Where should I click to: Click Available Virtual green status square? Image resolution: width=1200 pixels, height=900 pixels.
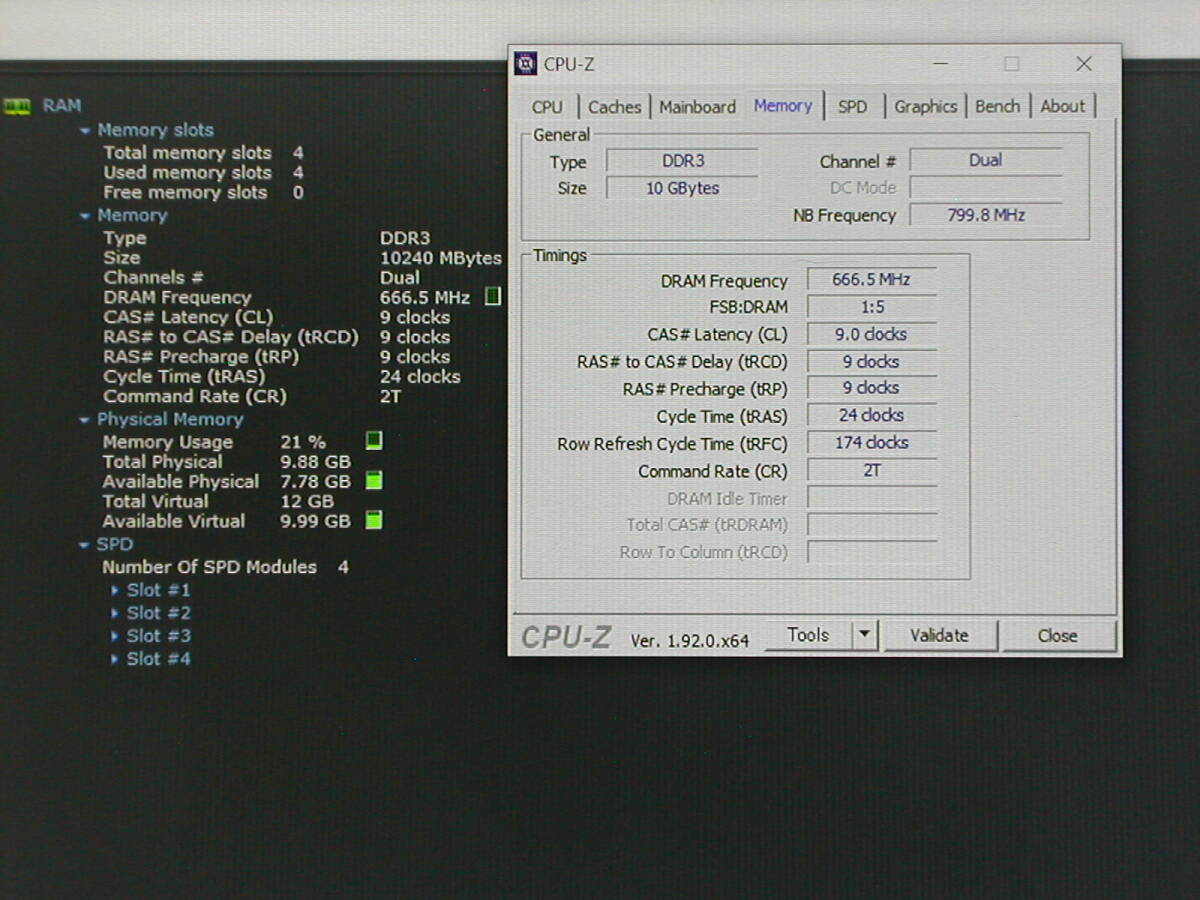[x=373, y=520]
